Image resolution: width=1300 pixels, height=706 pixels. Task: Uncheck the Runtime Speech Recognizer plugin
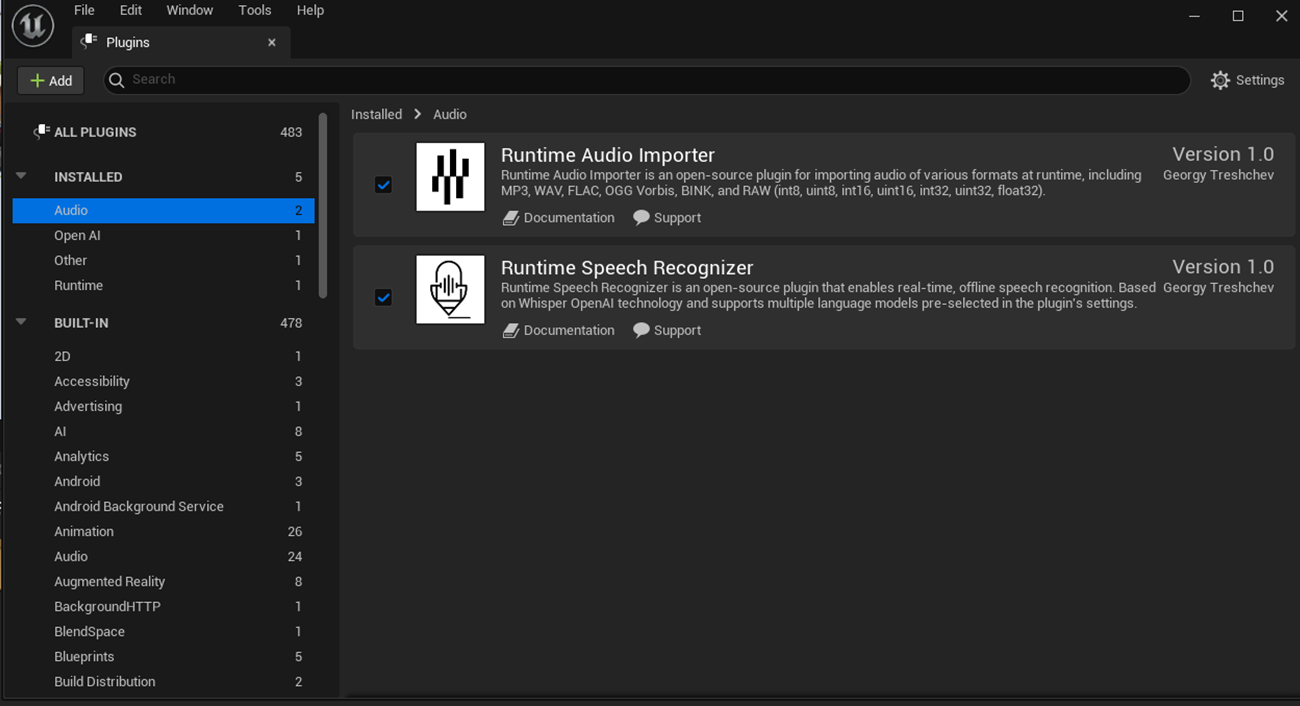[383, 297]
